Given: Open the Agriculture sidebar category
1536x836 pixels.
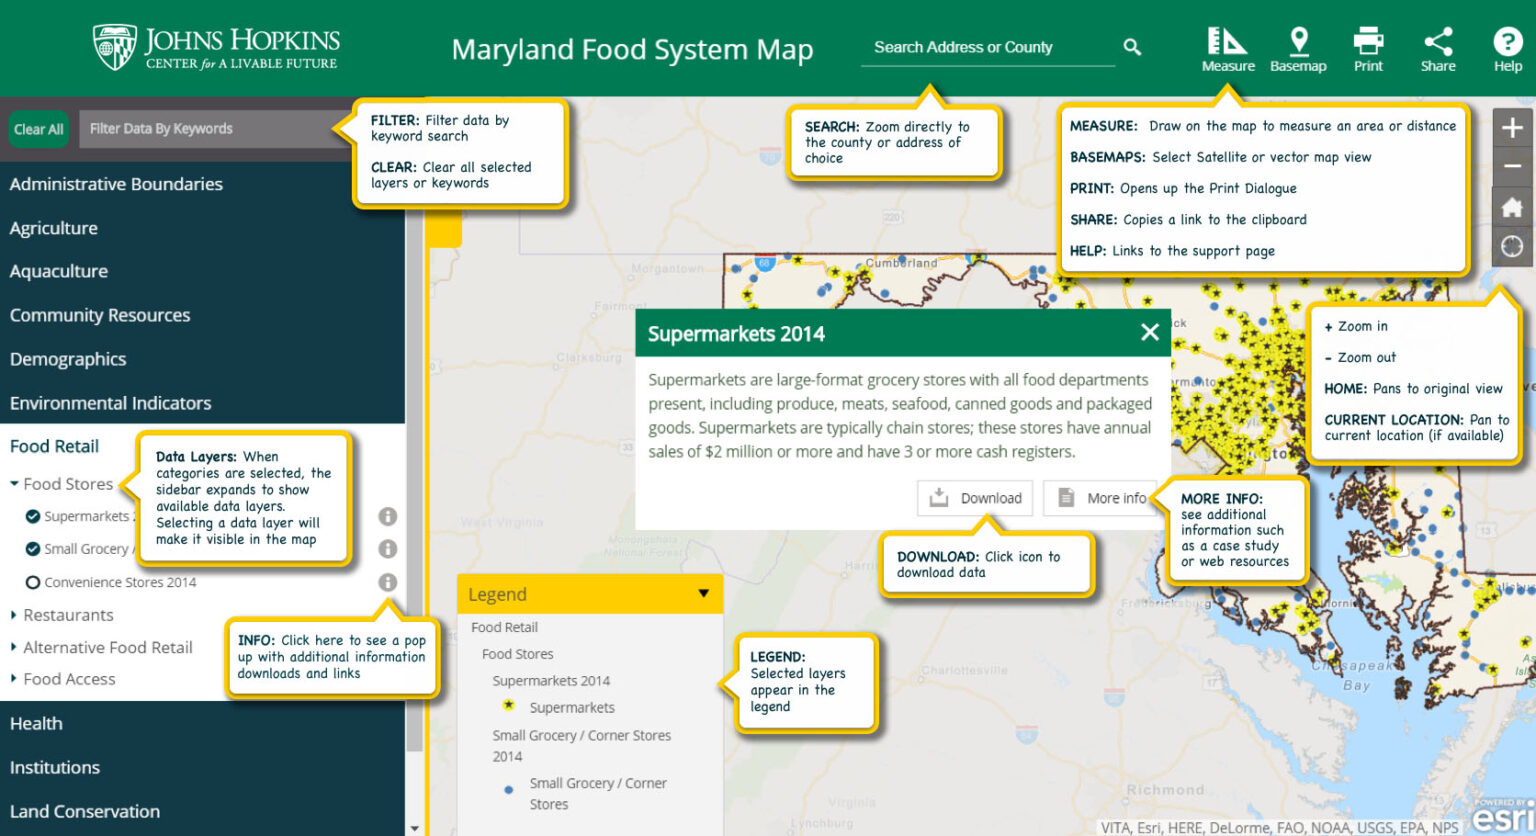Looking at the screenshot, I should click(53, 227).
